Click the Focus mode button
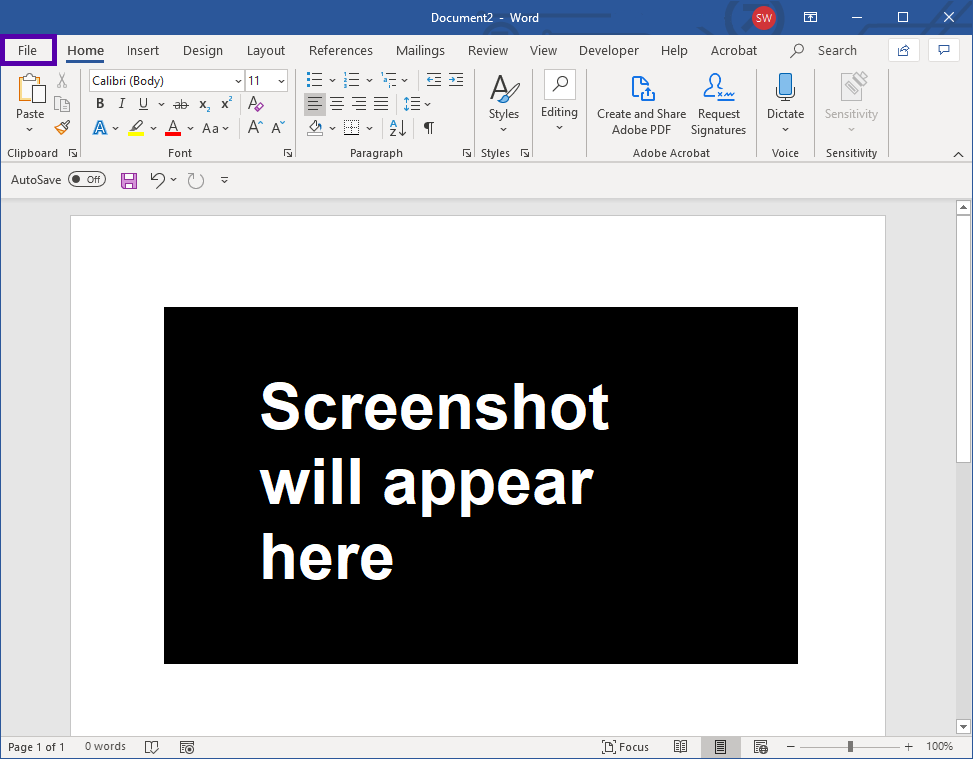Screen dimensions: 973x759 pyautogui.click(x=626, y=747)
